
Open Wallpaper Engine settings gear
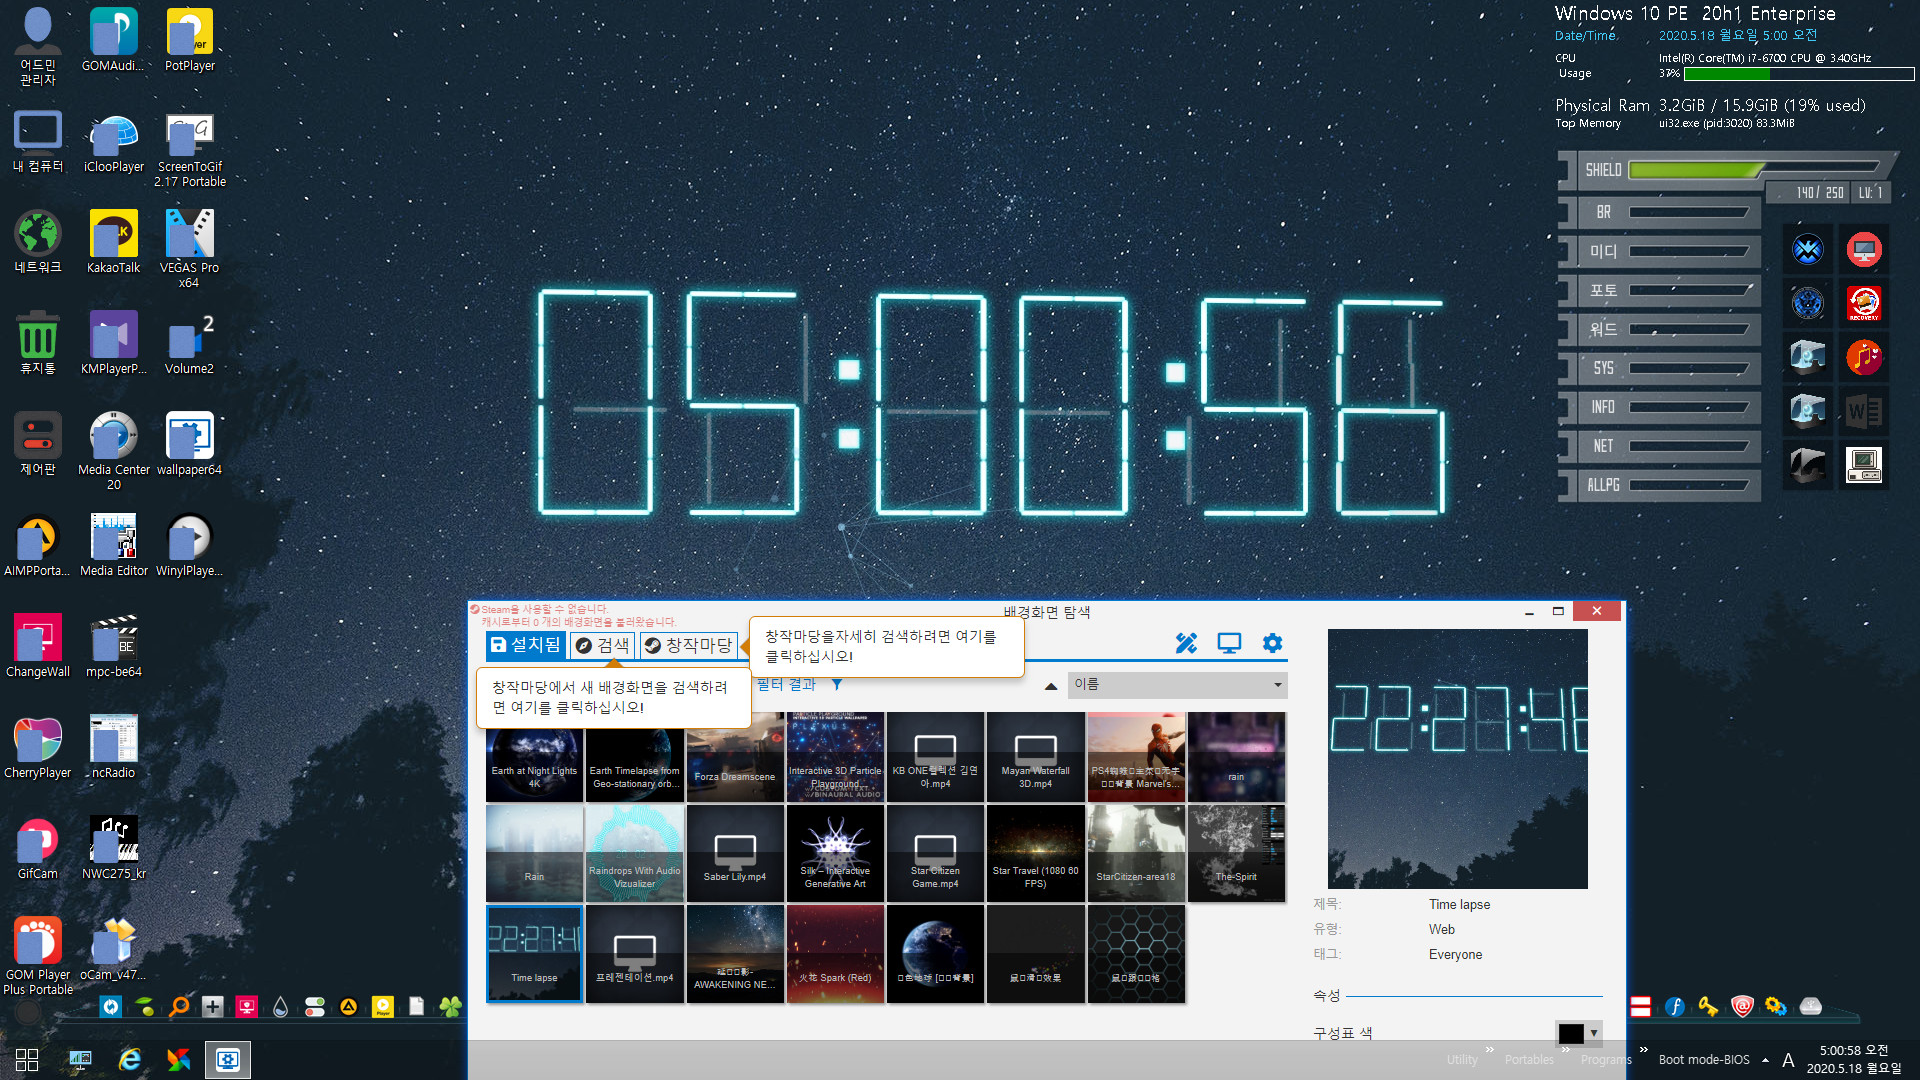pos(1272,643)
